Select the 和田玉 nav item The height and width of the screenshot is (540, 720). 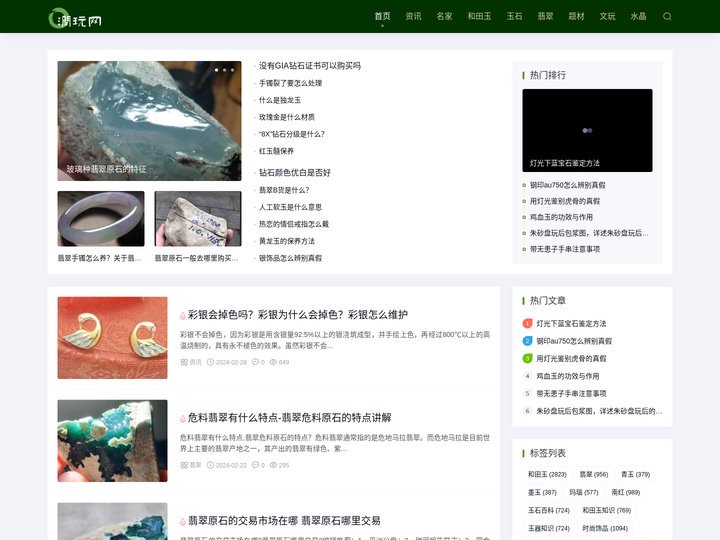(479, 16)
